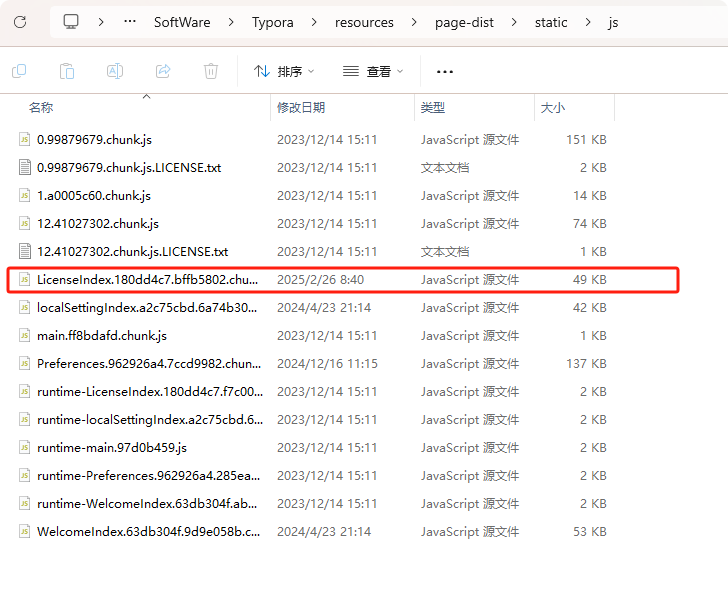Open the 排序 sort dropdown

pos(284,71)
